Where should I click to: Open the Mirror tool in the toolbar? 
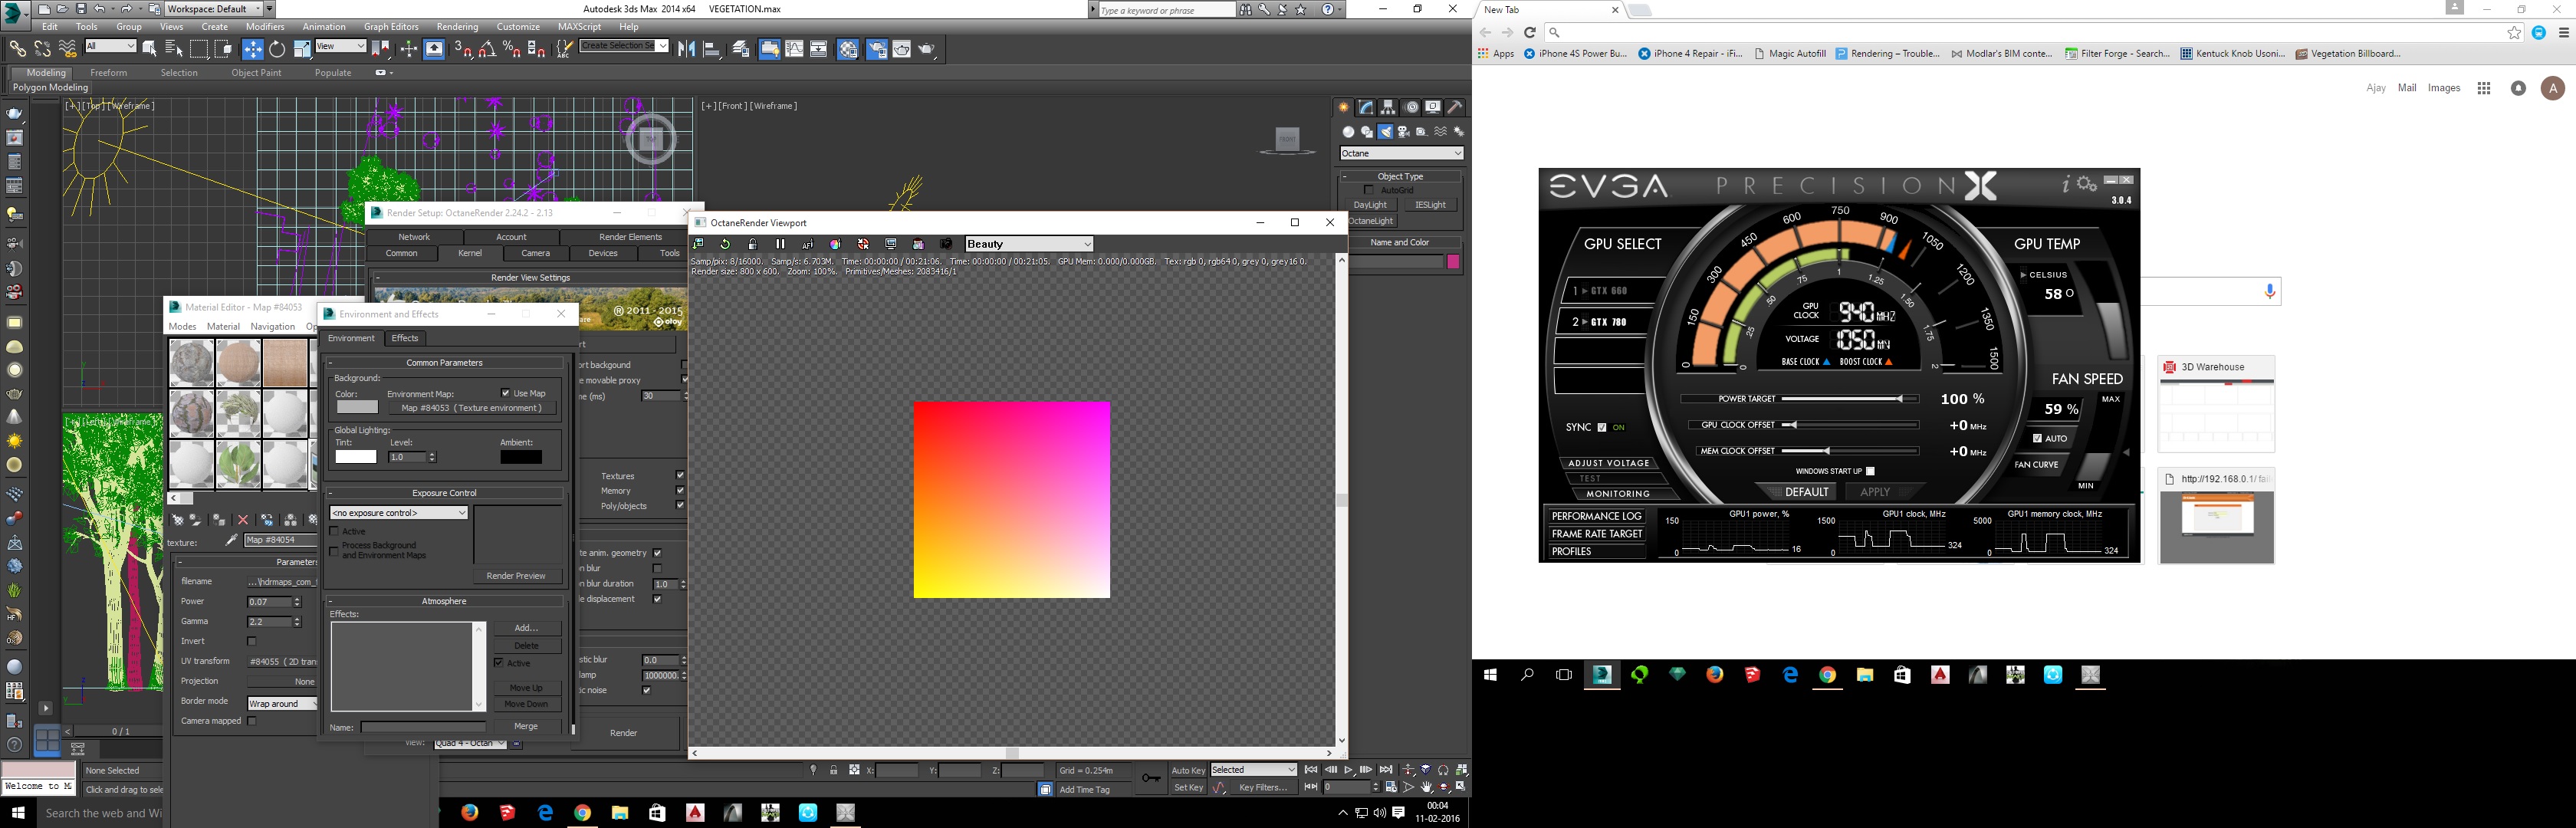686,49
